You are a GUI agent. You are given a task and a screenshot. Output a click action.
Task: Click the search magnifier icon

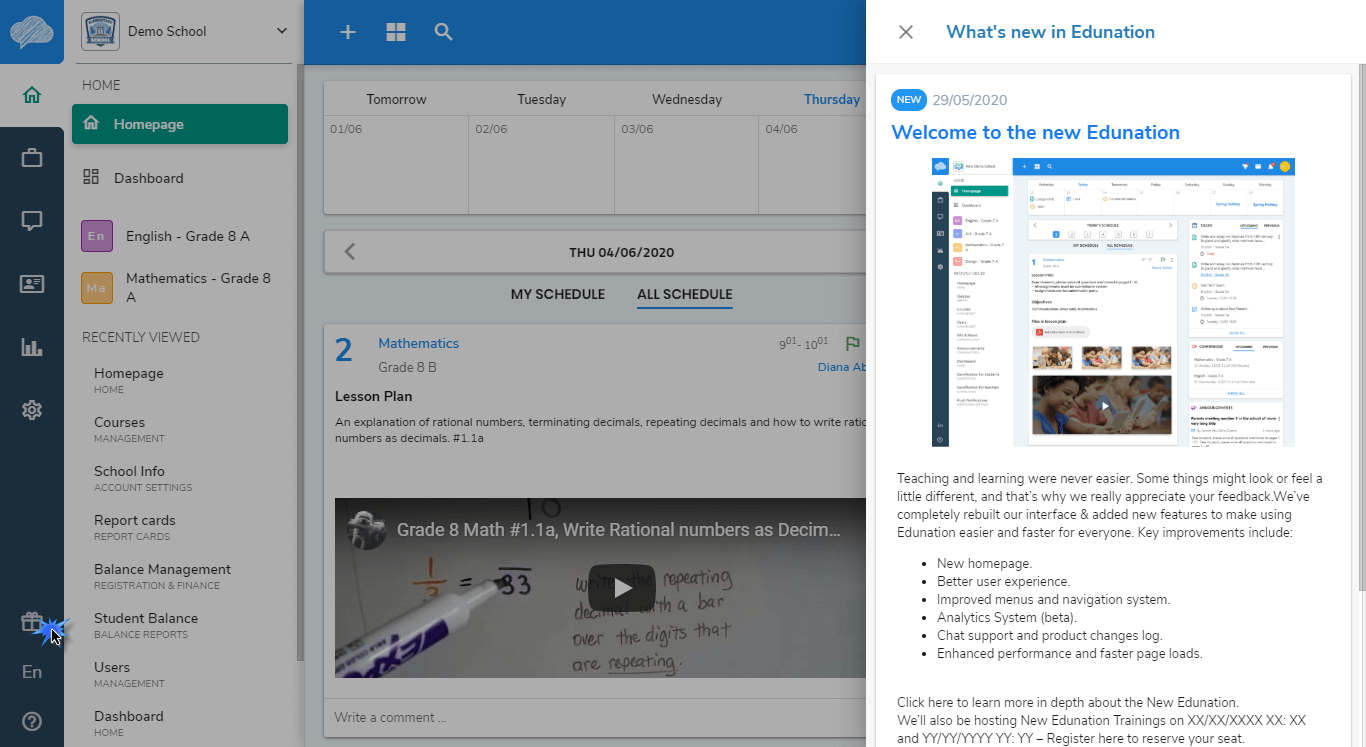click(444, 32)
